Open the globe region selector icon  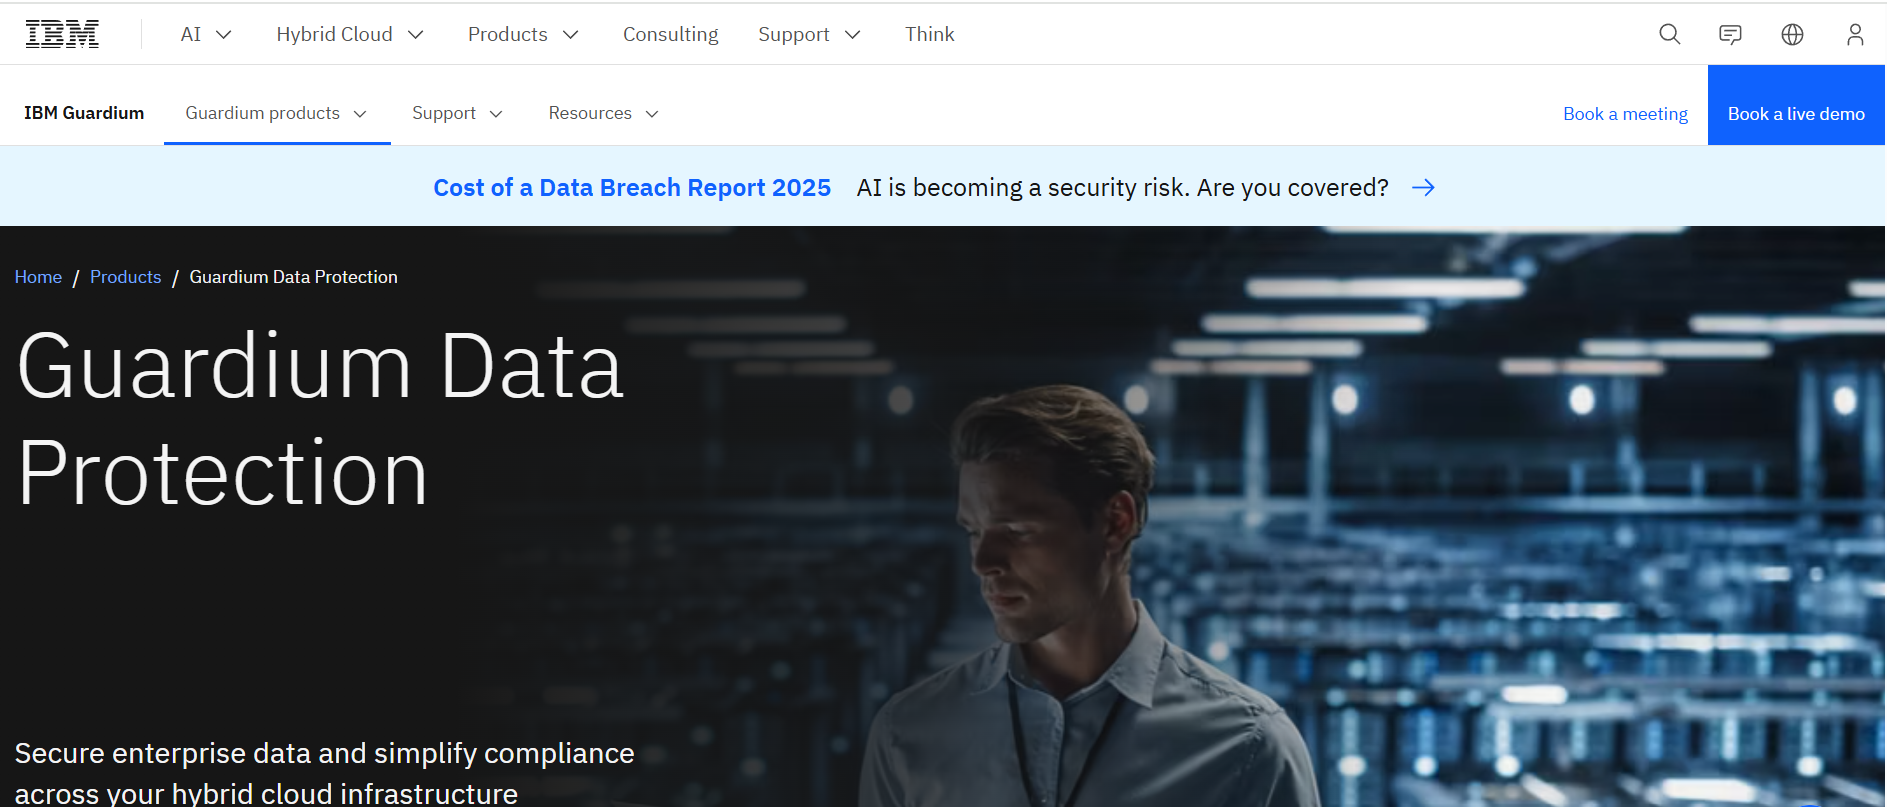coord(1792,34)
